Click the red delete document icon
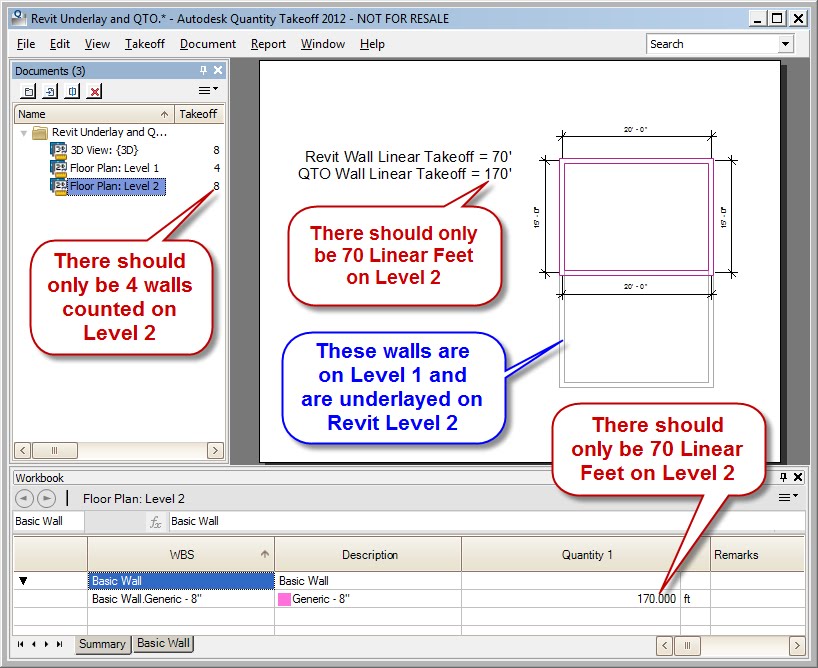 point(95,89)
